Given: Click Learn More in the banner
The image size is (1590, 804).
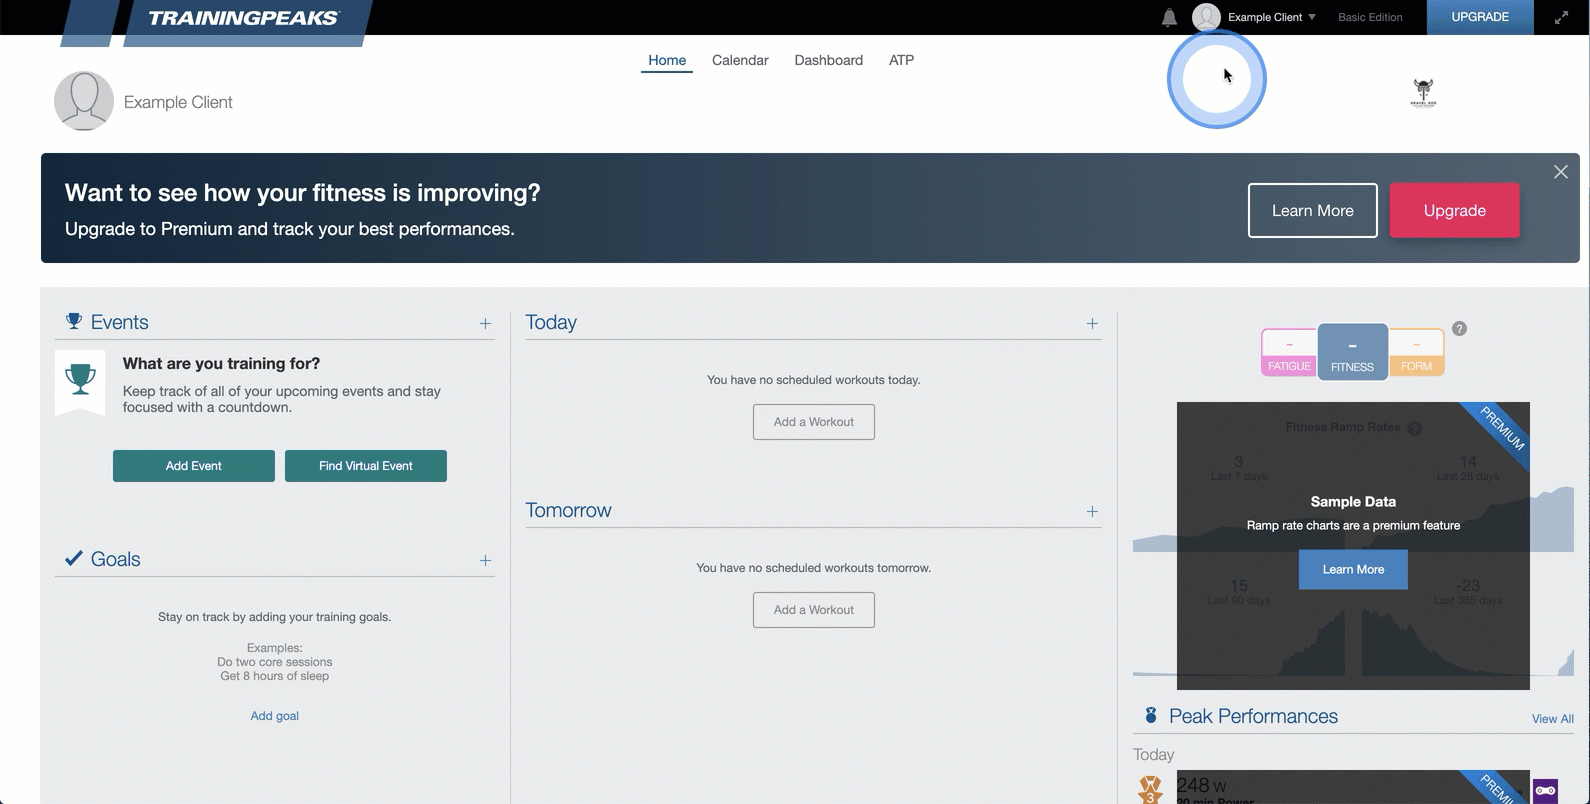Looking at the screenshot, I should coord(1312,210).
